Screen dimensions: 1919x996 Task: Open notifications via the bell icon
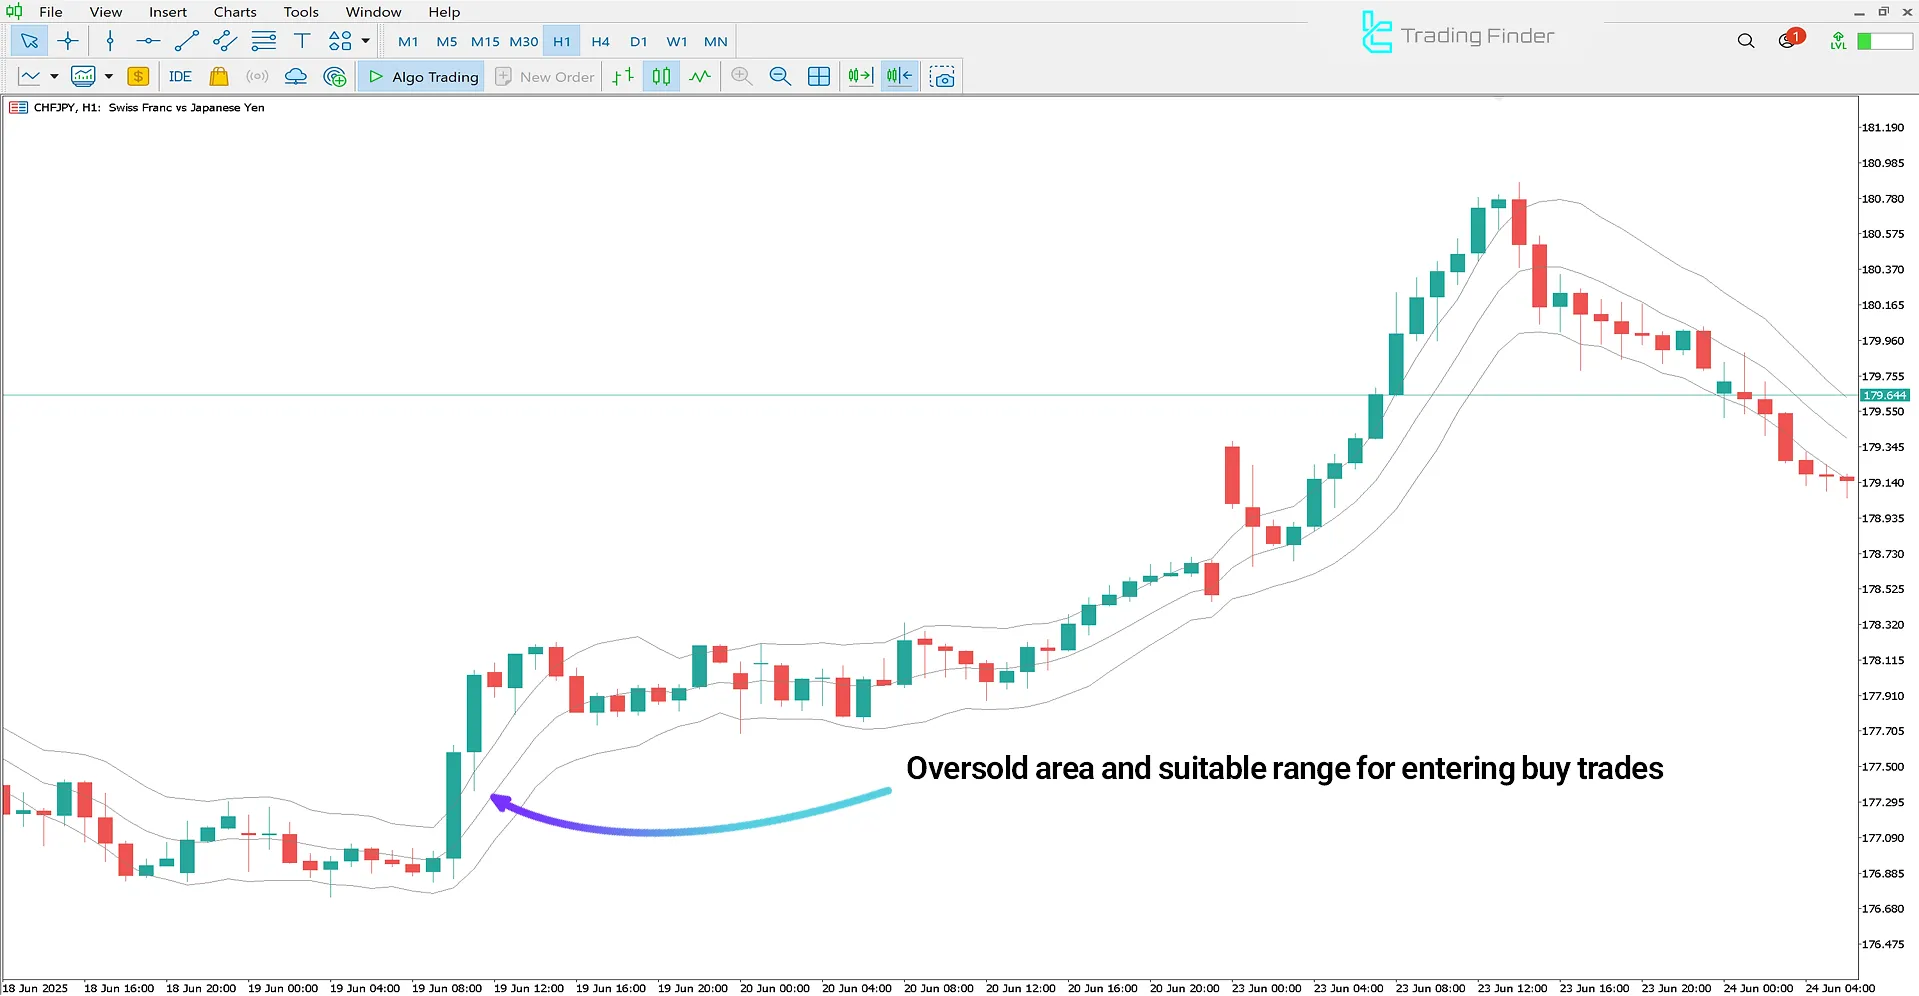pyautogui.click(x=1787, y=40)
